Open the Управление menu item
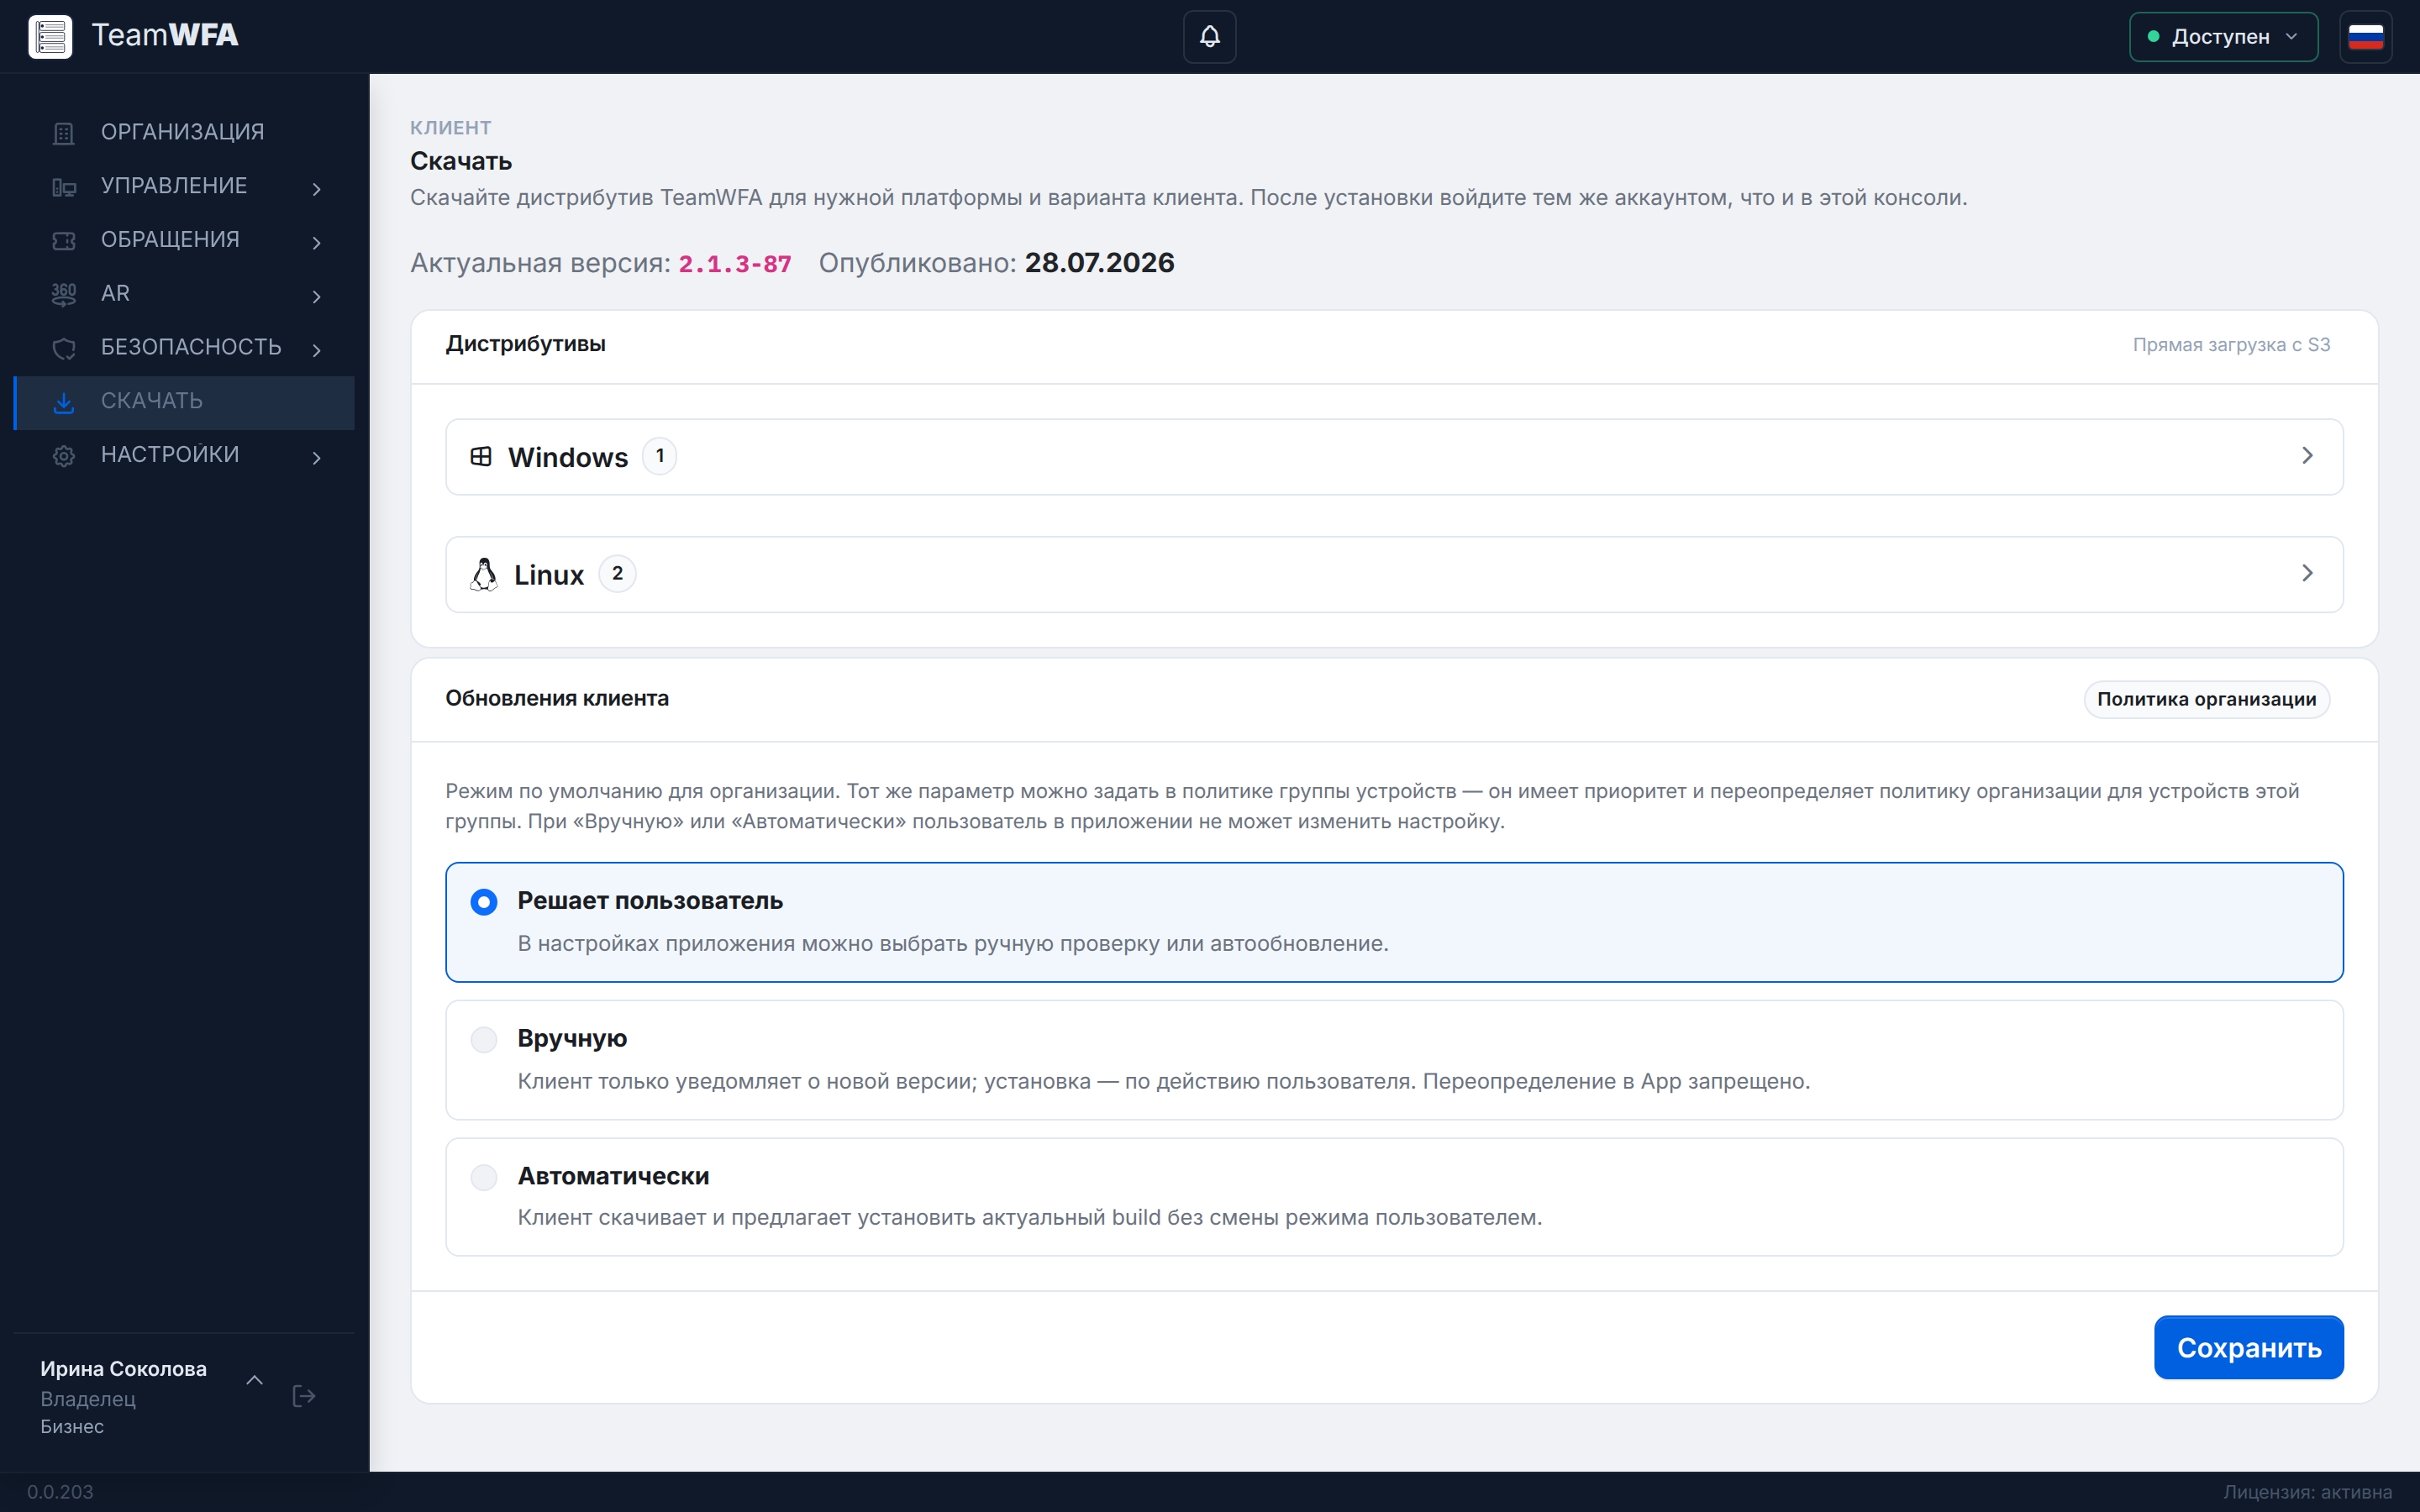Screen dimensions: 2420x1512 coord(184,186)
